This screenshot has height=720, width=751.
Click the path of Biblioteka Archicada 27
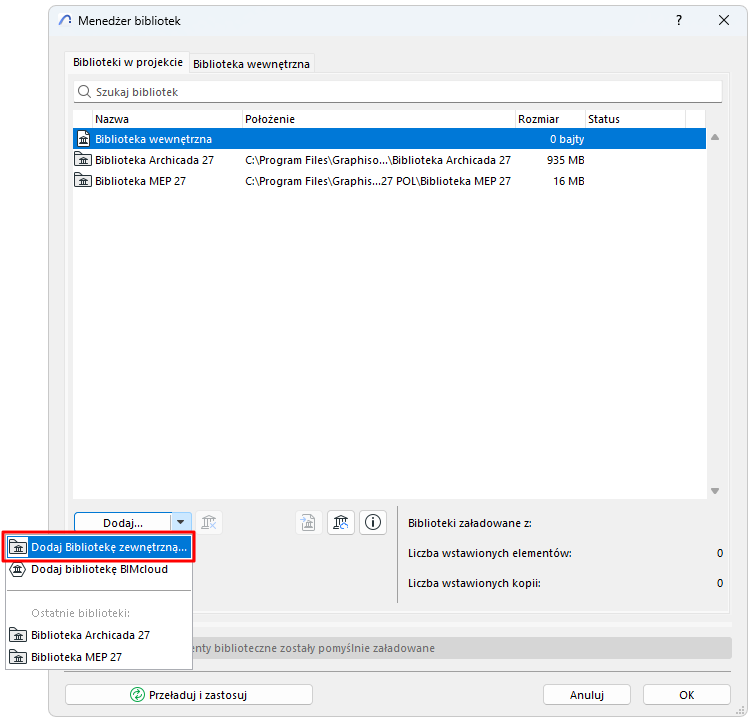(x=378, y=160)
